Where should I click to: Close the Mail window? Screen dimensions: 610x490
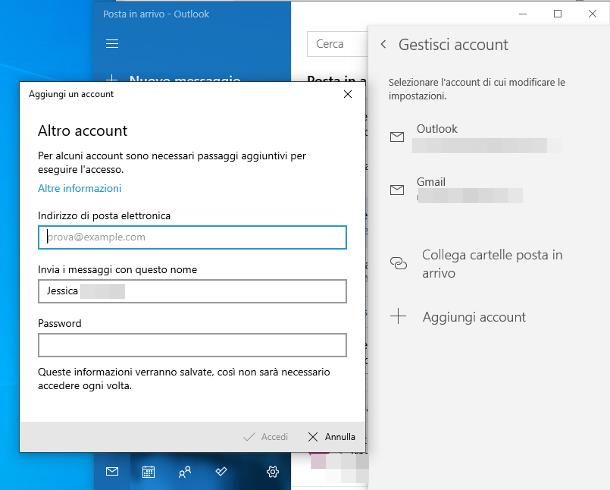click(592, 14)
